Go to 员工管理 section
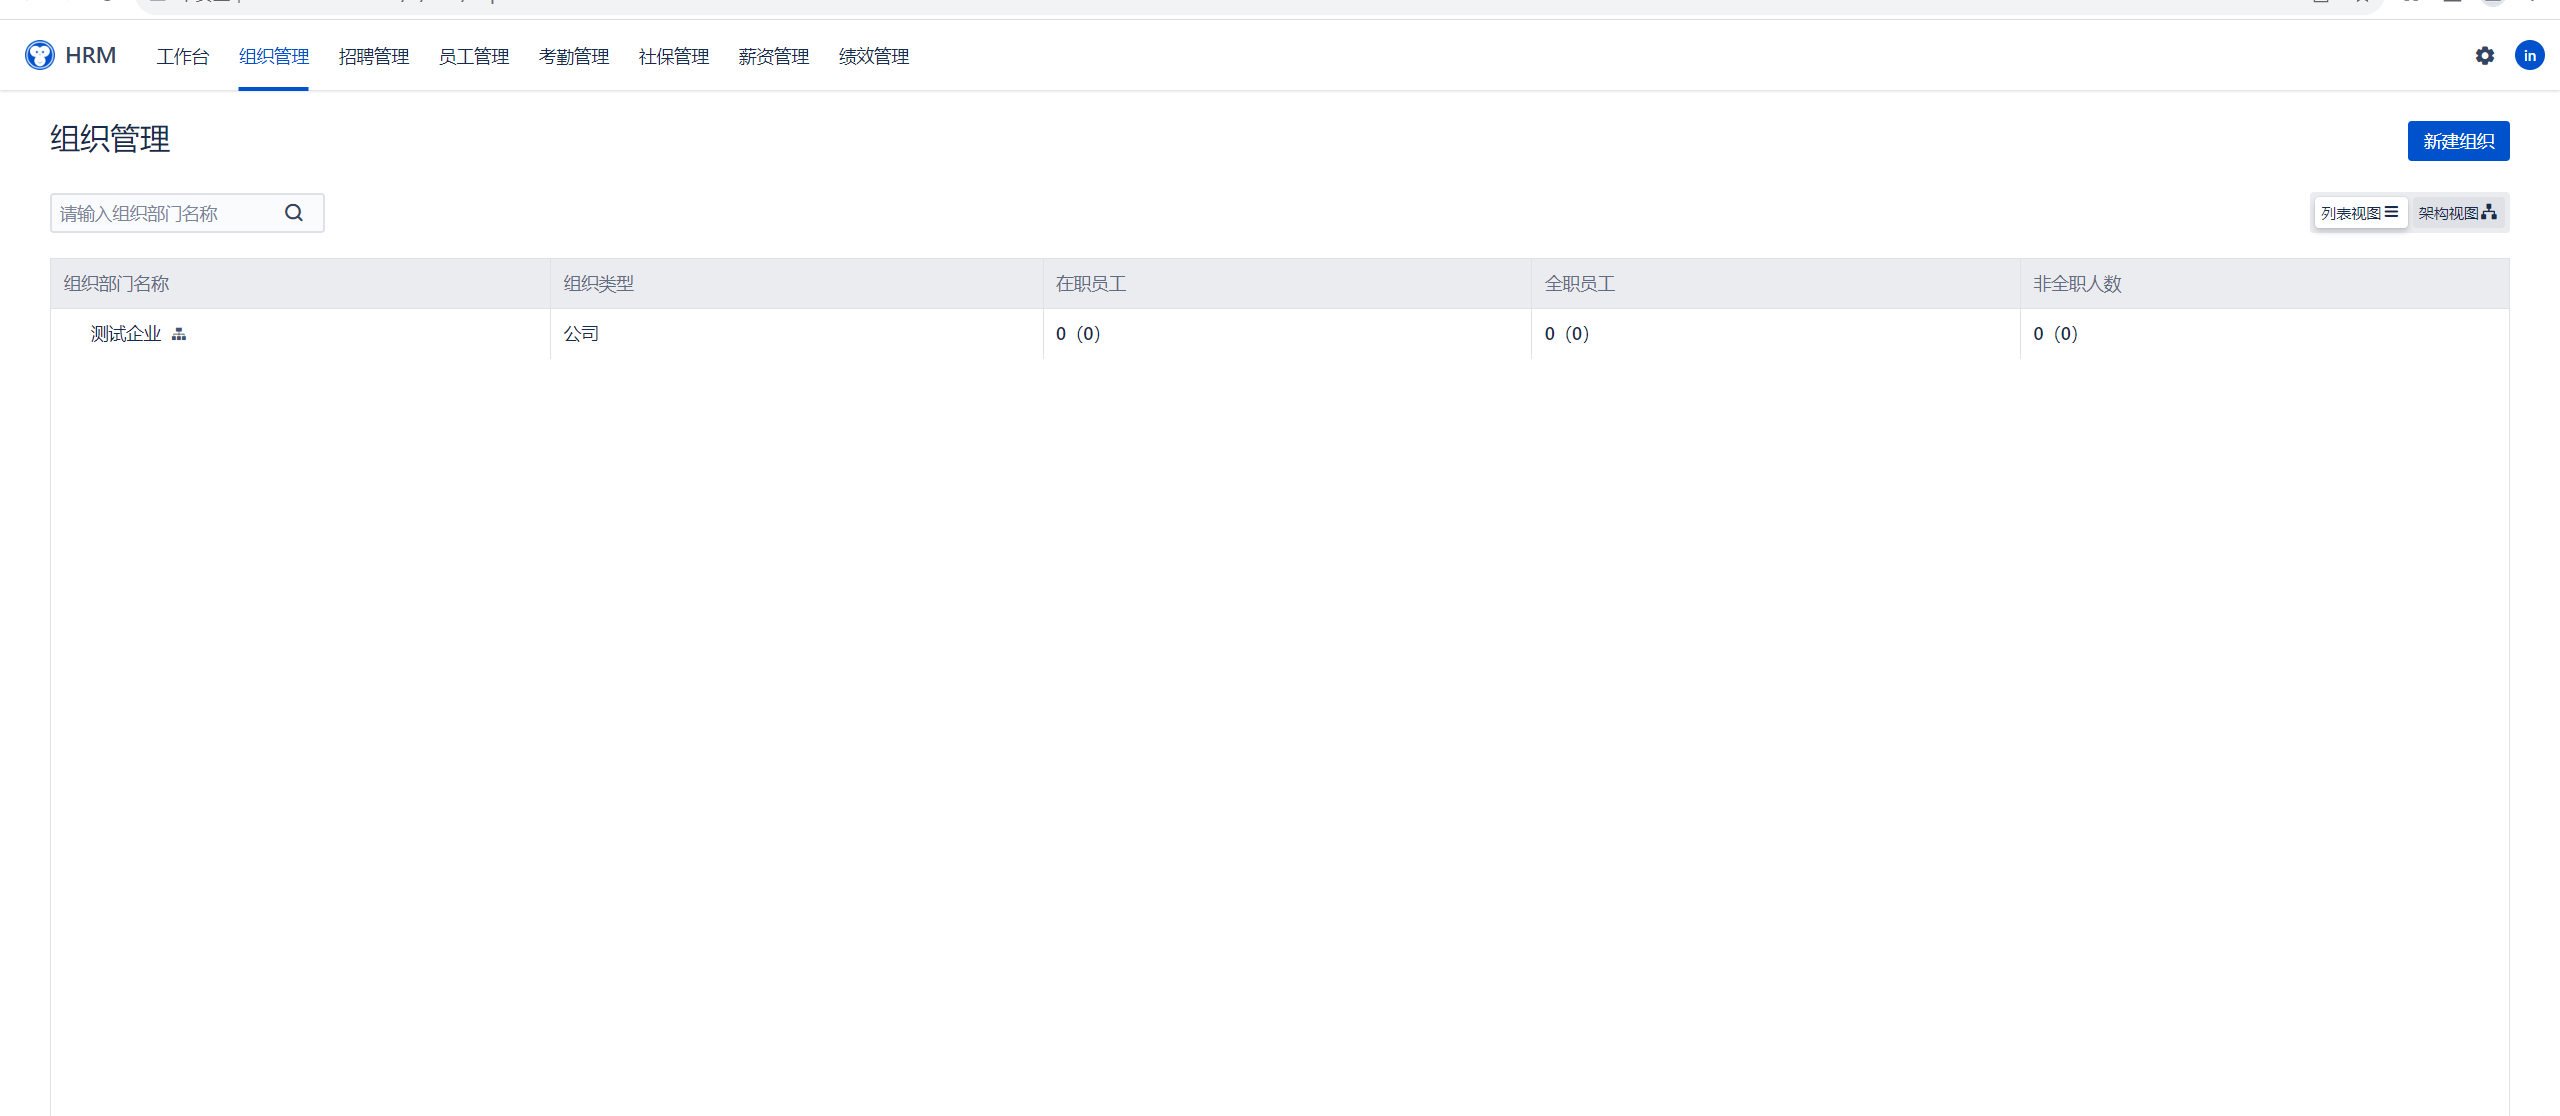The image size is (2560, 1116). pos(474,57)
